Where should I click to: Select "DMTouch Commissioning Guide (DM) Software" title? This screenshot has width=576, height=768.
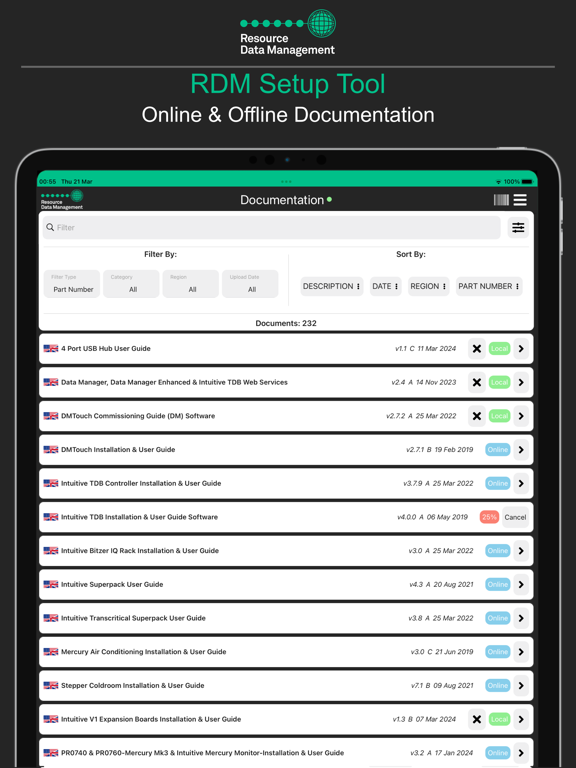(138, 416)
